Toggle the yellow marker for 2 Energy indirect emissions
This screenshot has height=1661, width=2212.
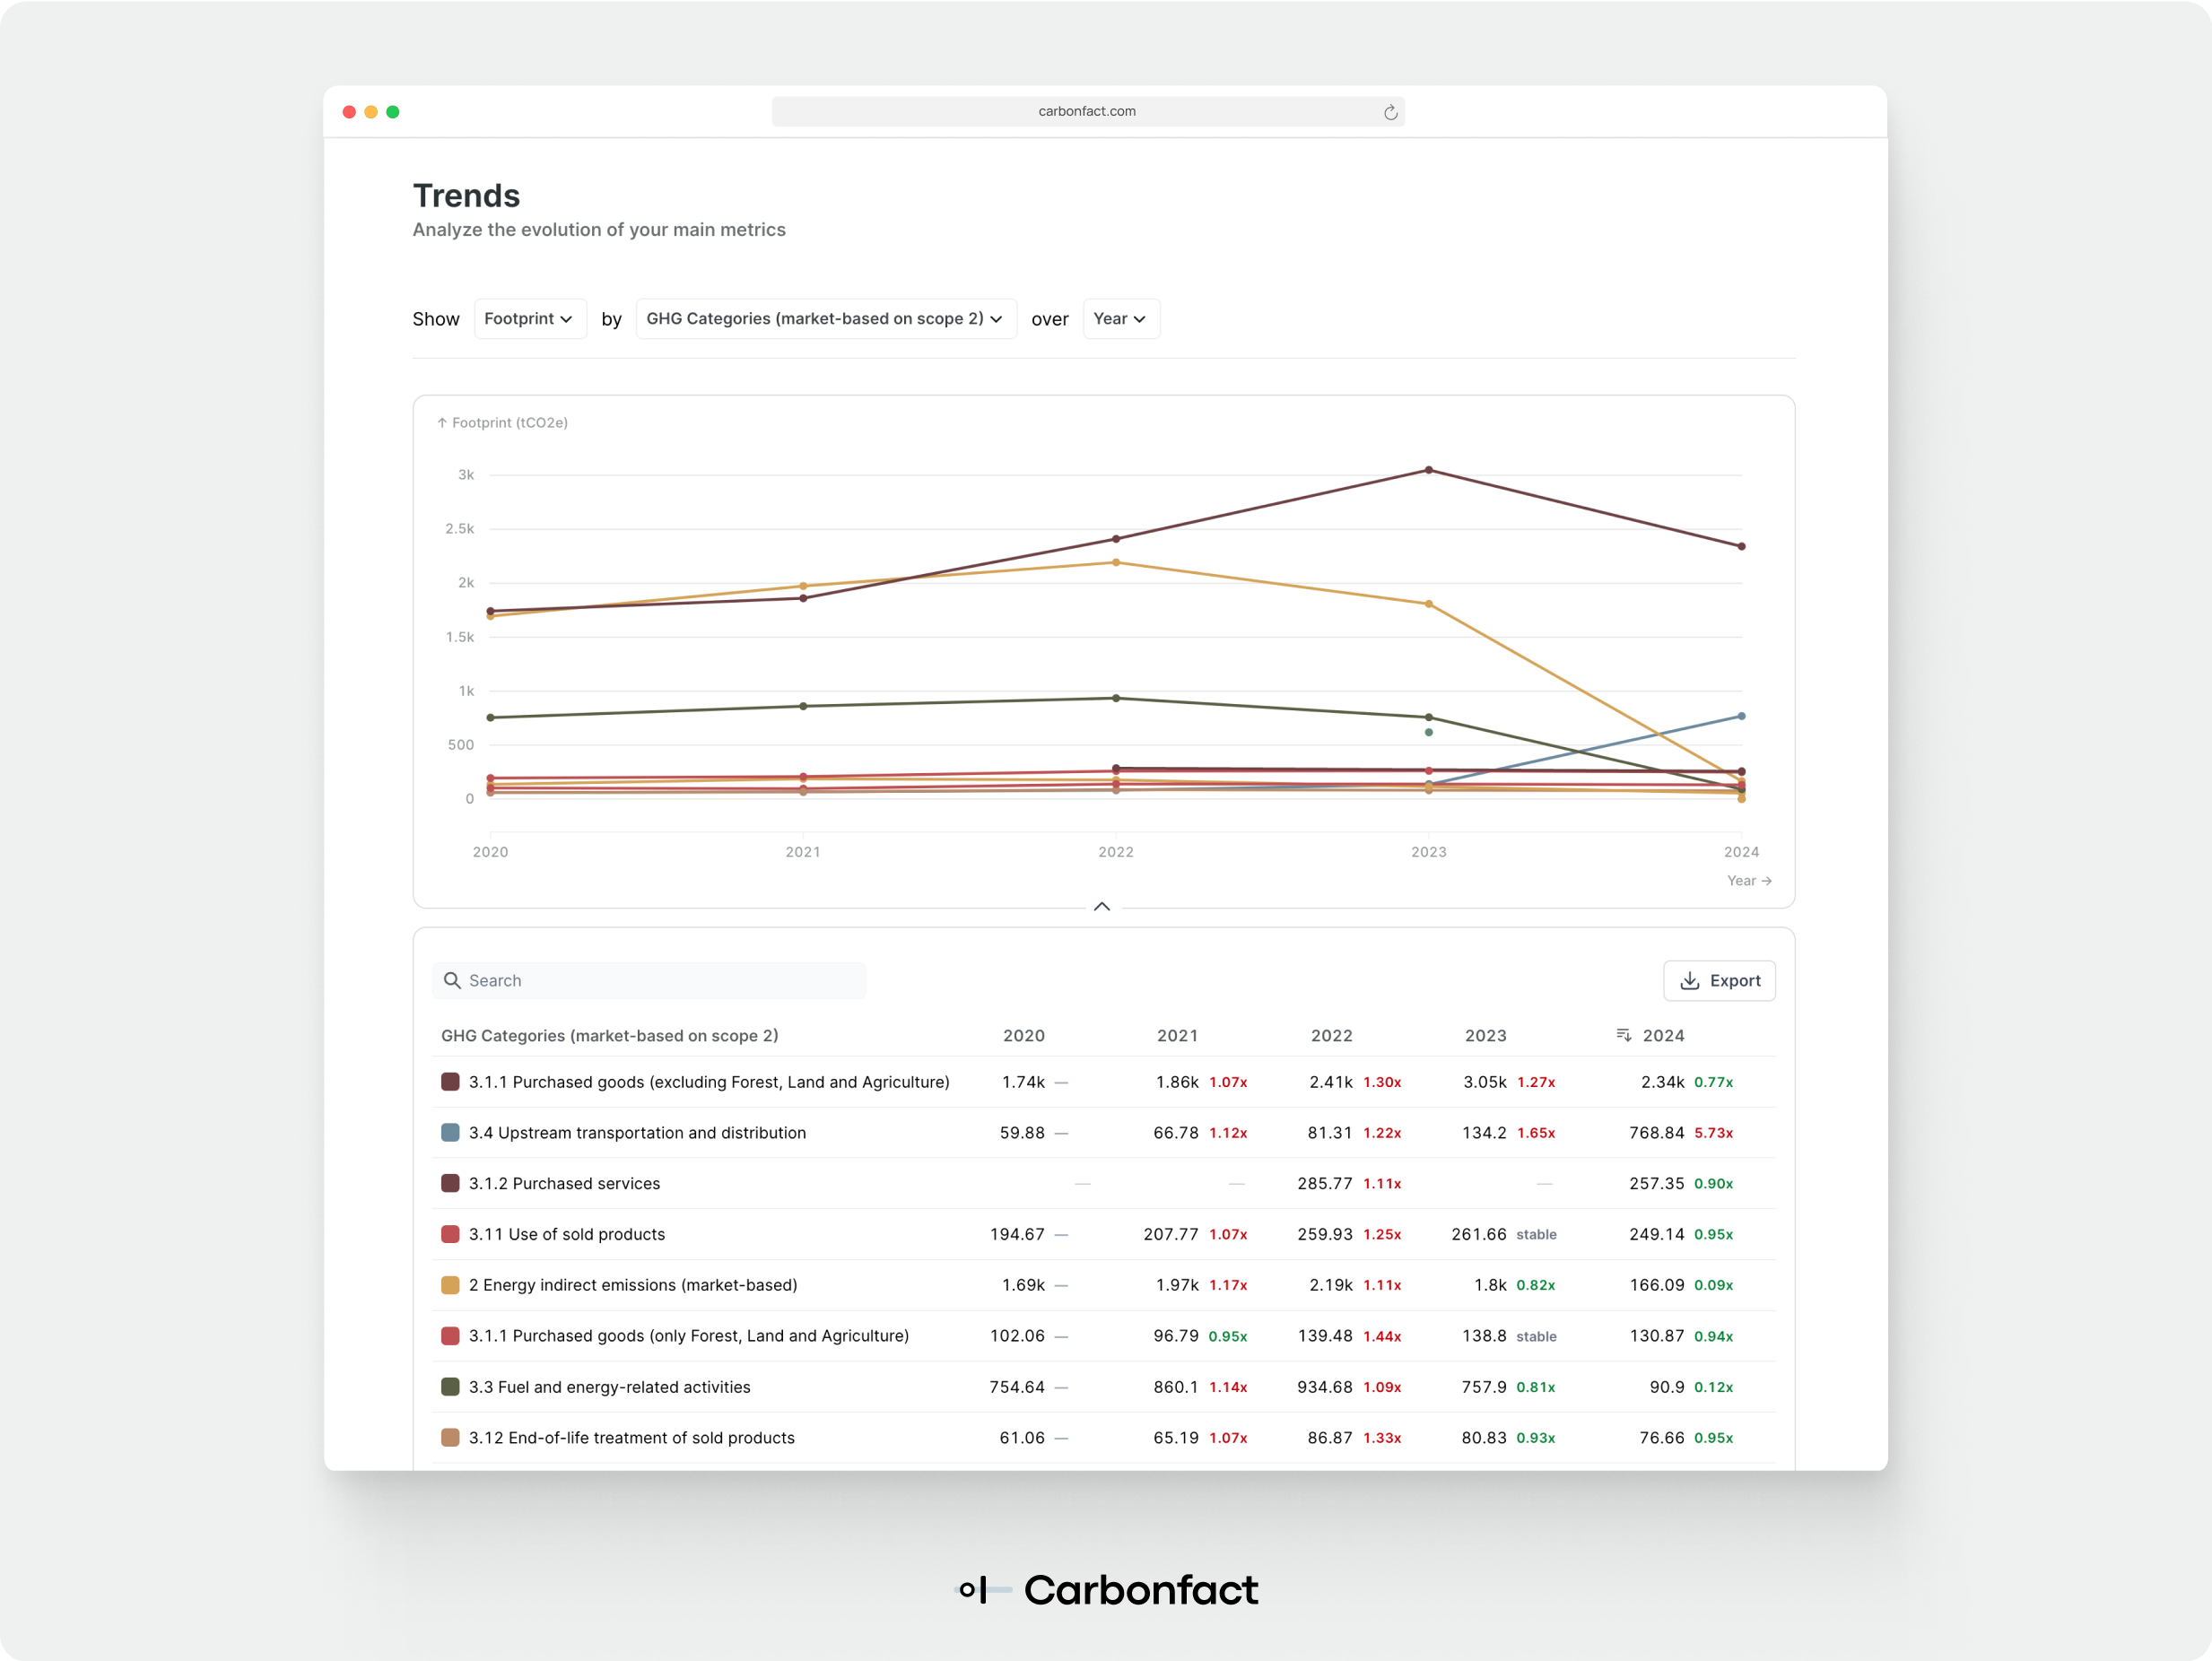coord(449,1285)
